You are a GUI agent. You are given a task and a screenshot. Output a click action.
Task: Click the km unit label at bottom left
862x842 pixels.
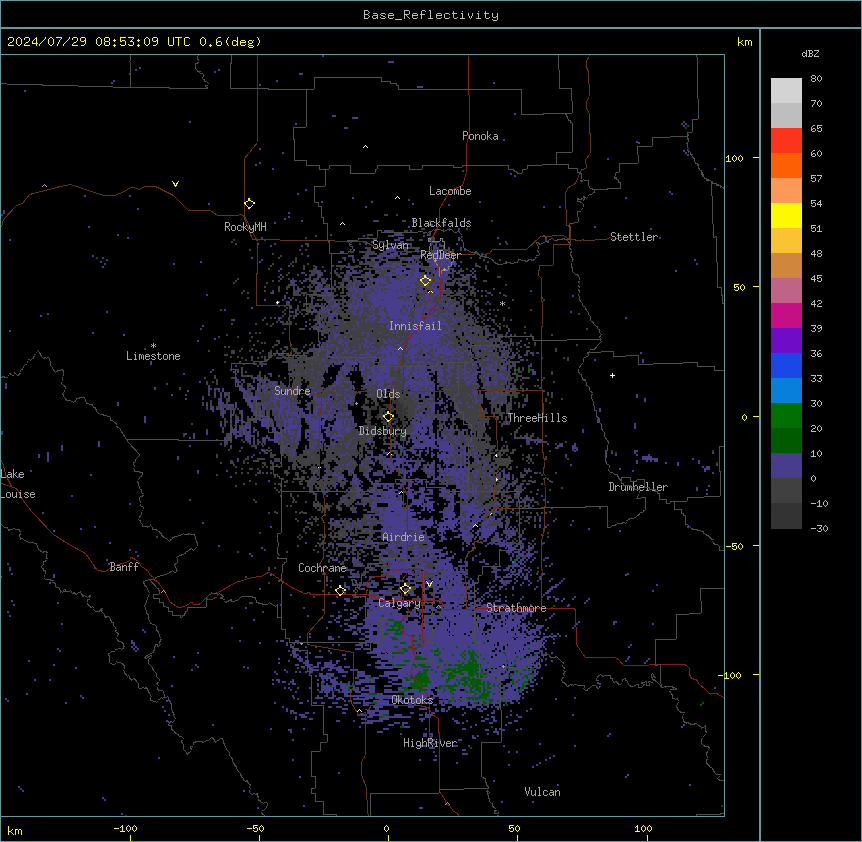click(x=15, y=830)
